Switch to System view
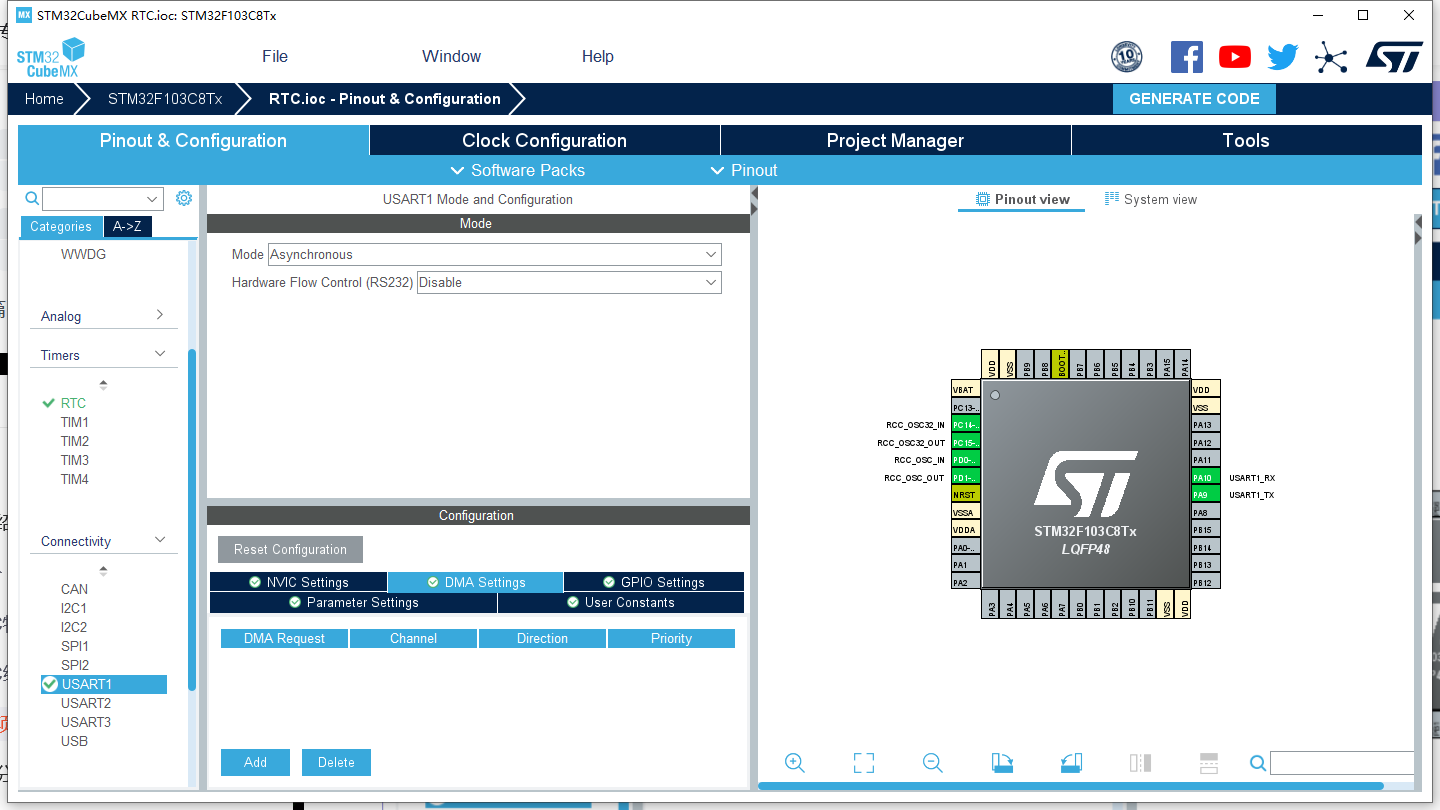Viewport: 1440px width, 810px height. [1151, 199]
